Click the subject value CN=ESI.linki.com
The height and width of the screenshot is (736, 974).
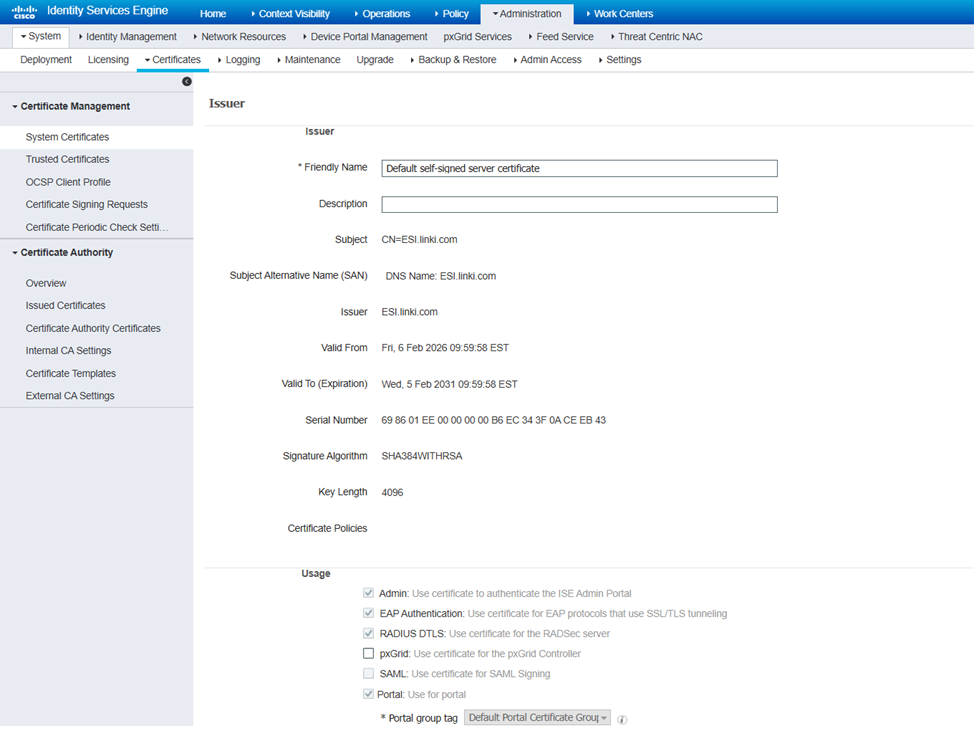[419, 240]
